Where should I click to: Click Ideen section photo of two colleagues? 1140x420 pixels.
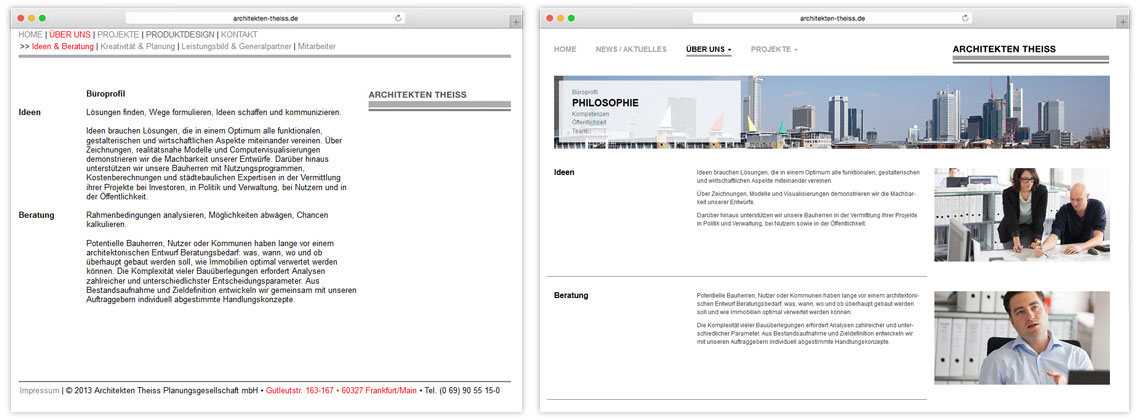(x=1021, y=214)
